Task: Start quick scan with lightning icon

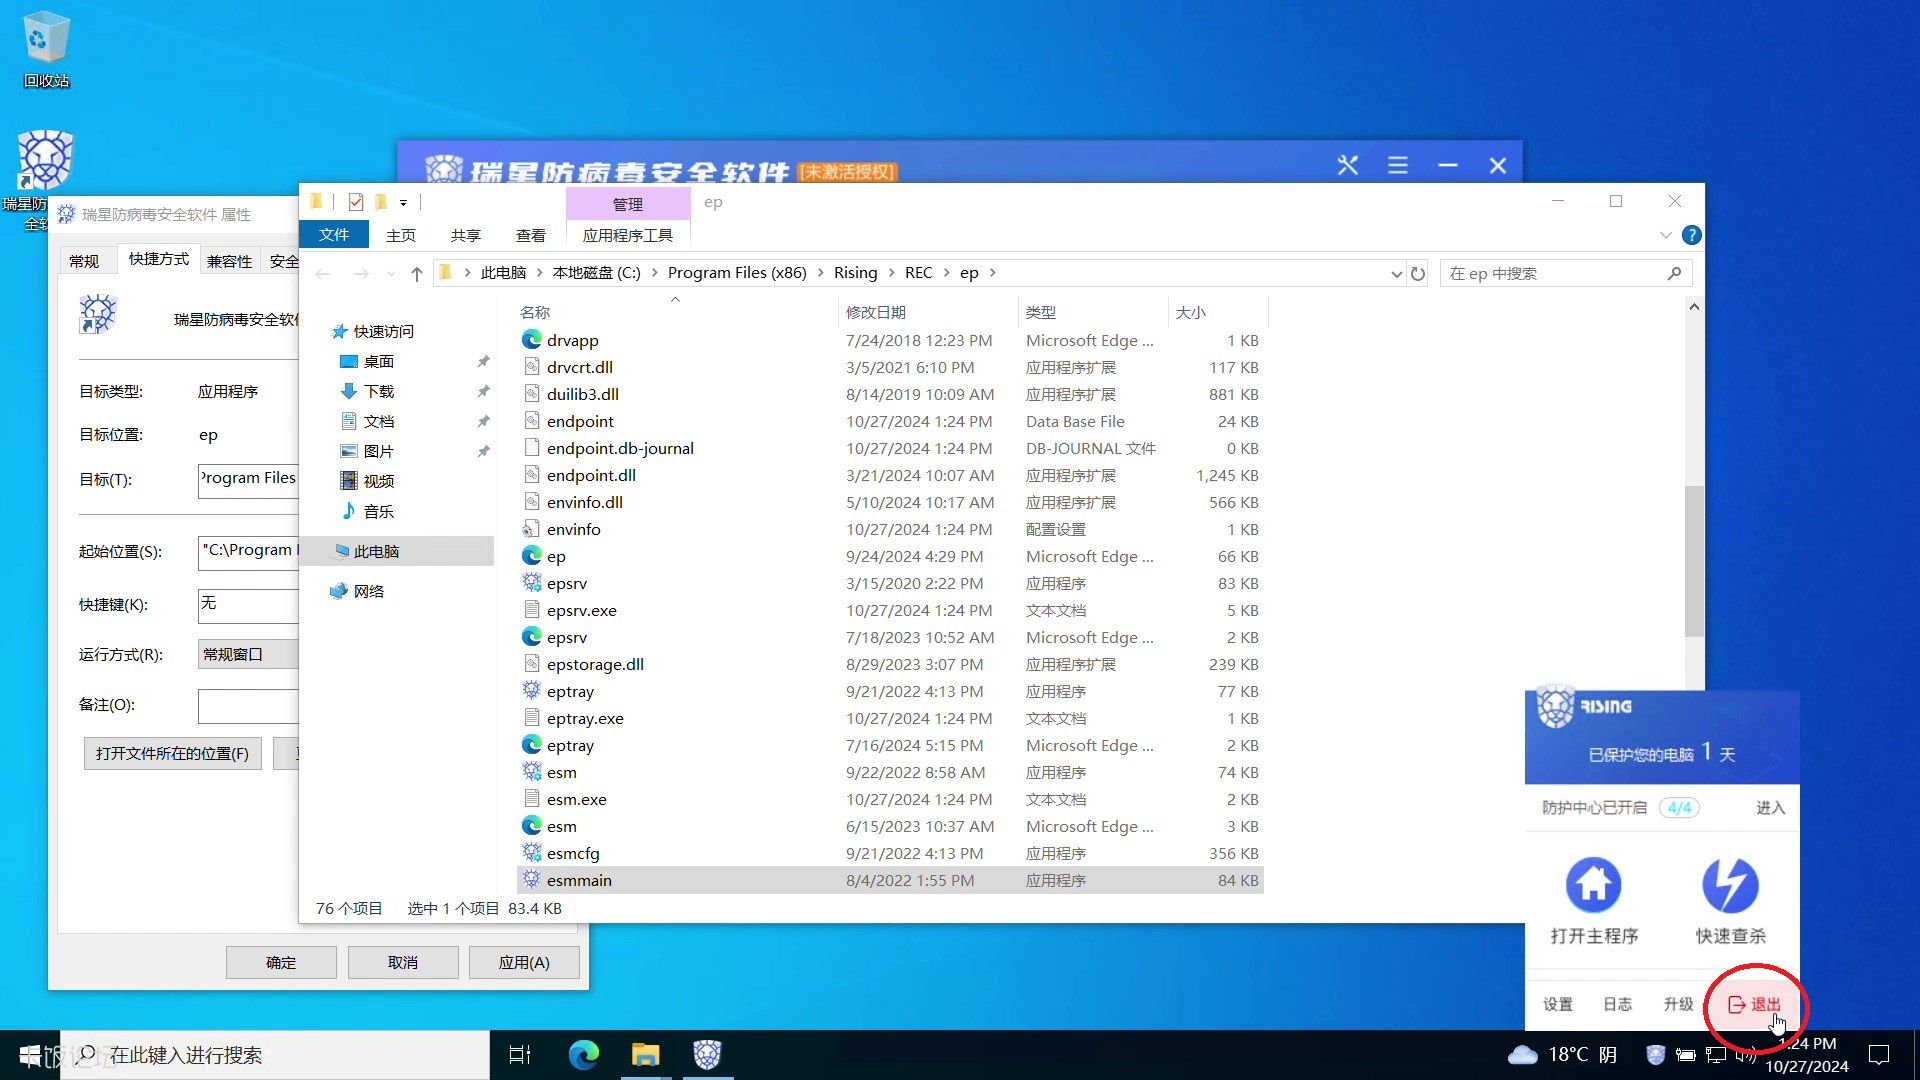Action: (1730, 885)
